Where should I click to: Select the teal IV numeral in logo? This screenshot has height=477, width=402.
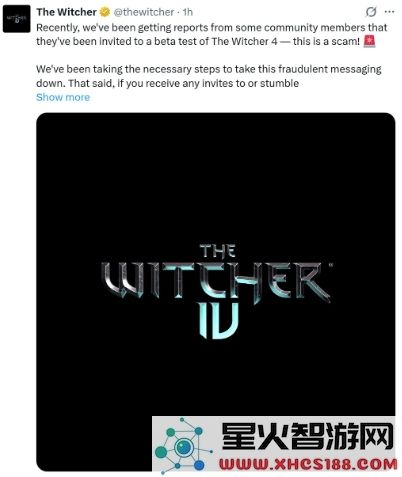pos(219,320)
